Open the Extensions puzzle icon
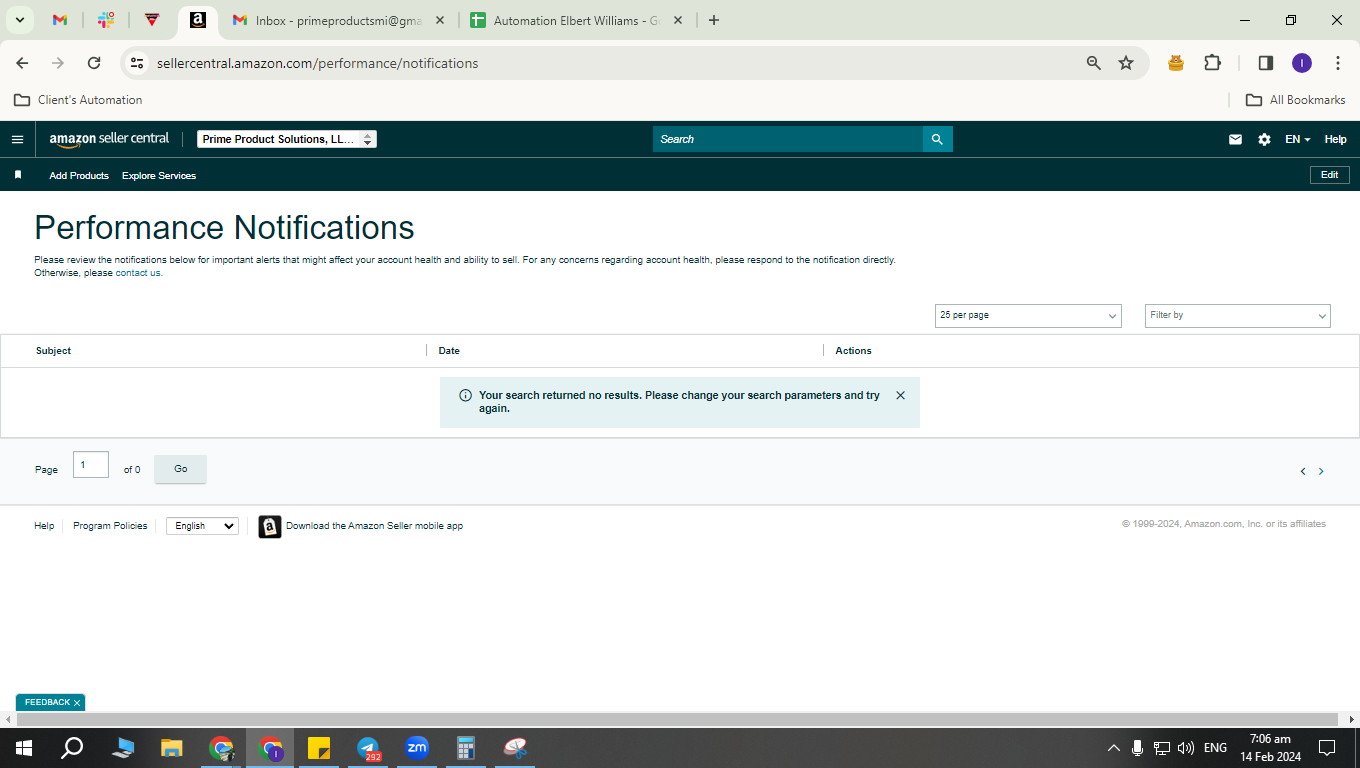This screenshot has height=768, width=1360. coord(1212,63)
